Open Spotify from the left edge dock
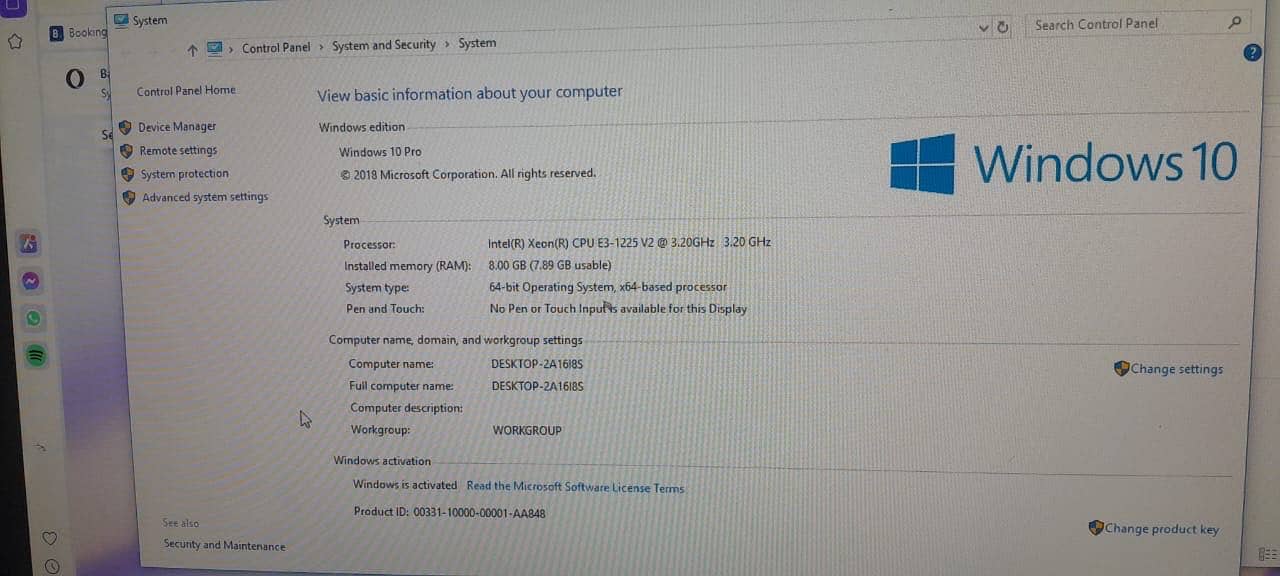 click(35, 355)
